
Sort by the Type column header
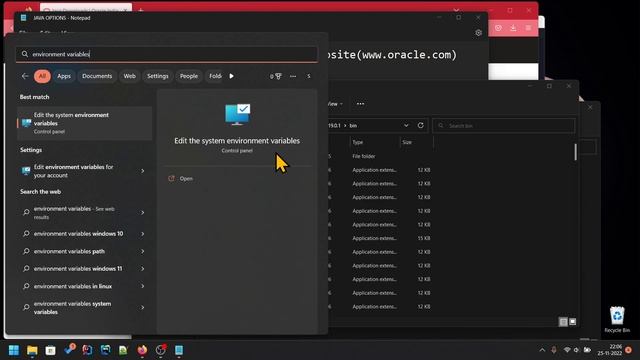[358, 142]
